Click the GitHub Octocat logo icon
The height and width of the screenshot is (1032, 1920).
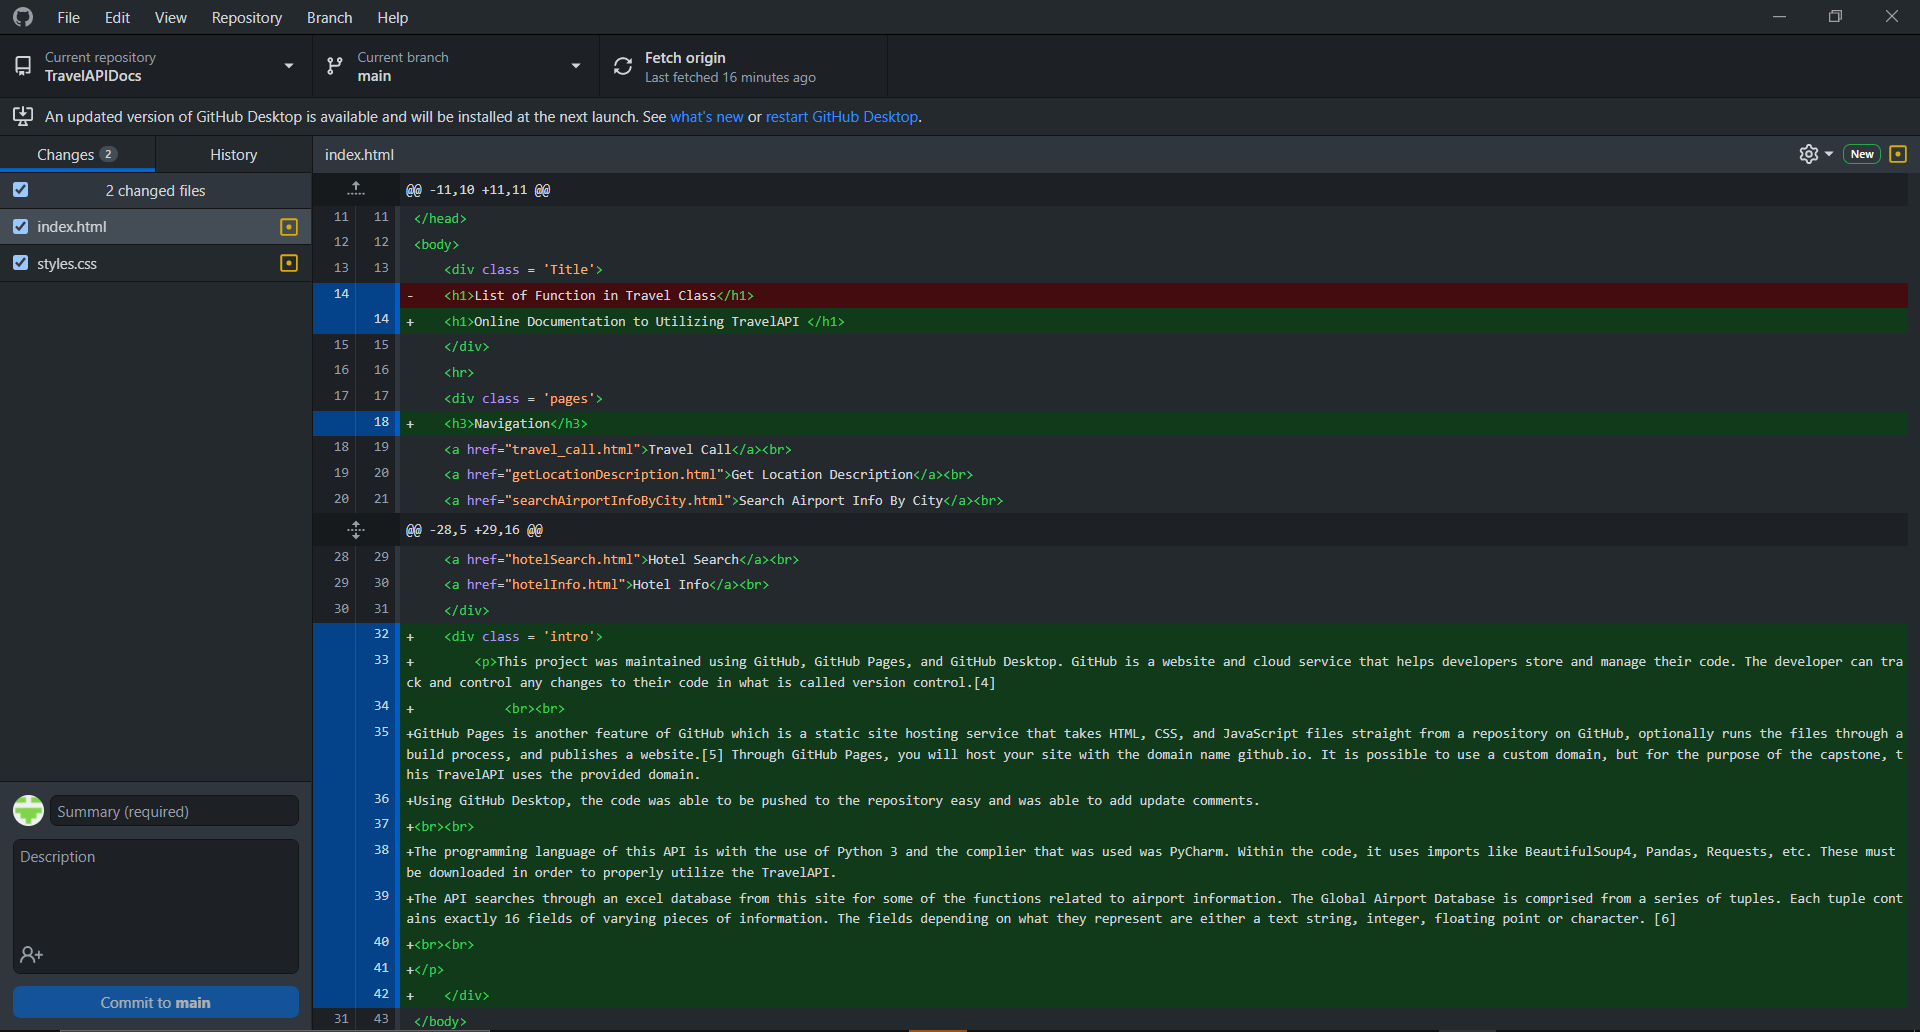[x=22, y=17]
